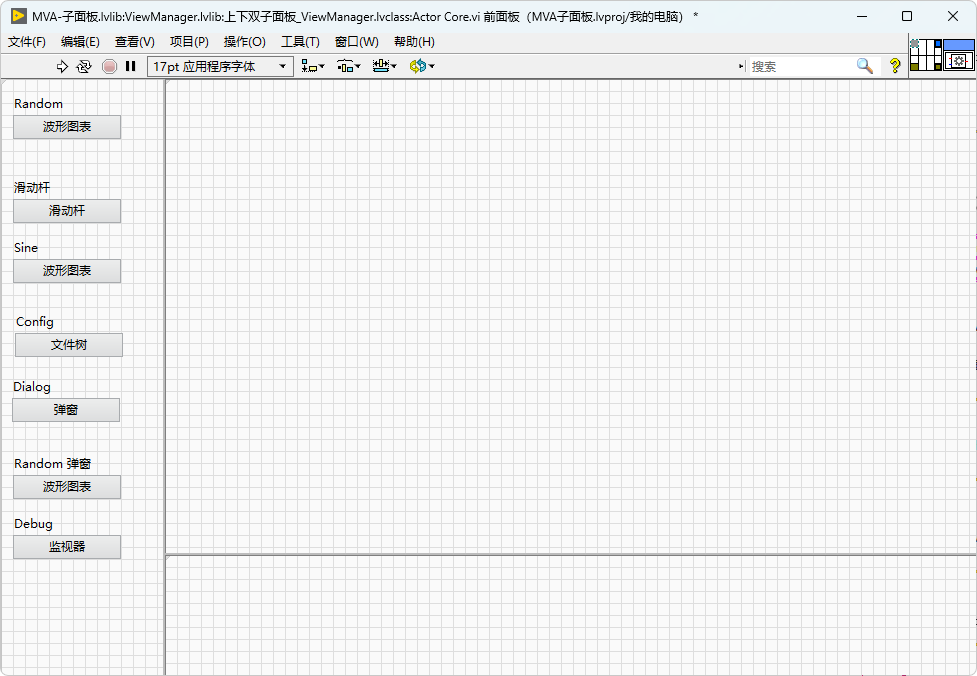Screen dimensions: 977x676
Task: Open the 查看(V) menu
Action: pos(135,42)
